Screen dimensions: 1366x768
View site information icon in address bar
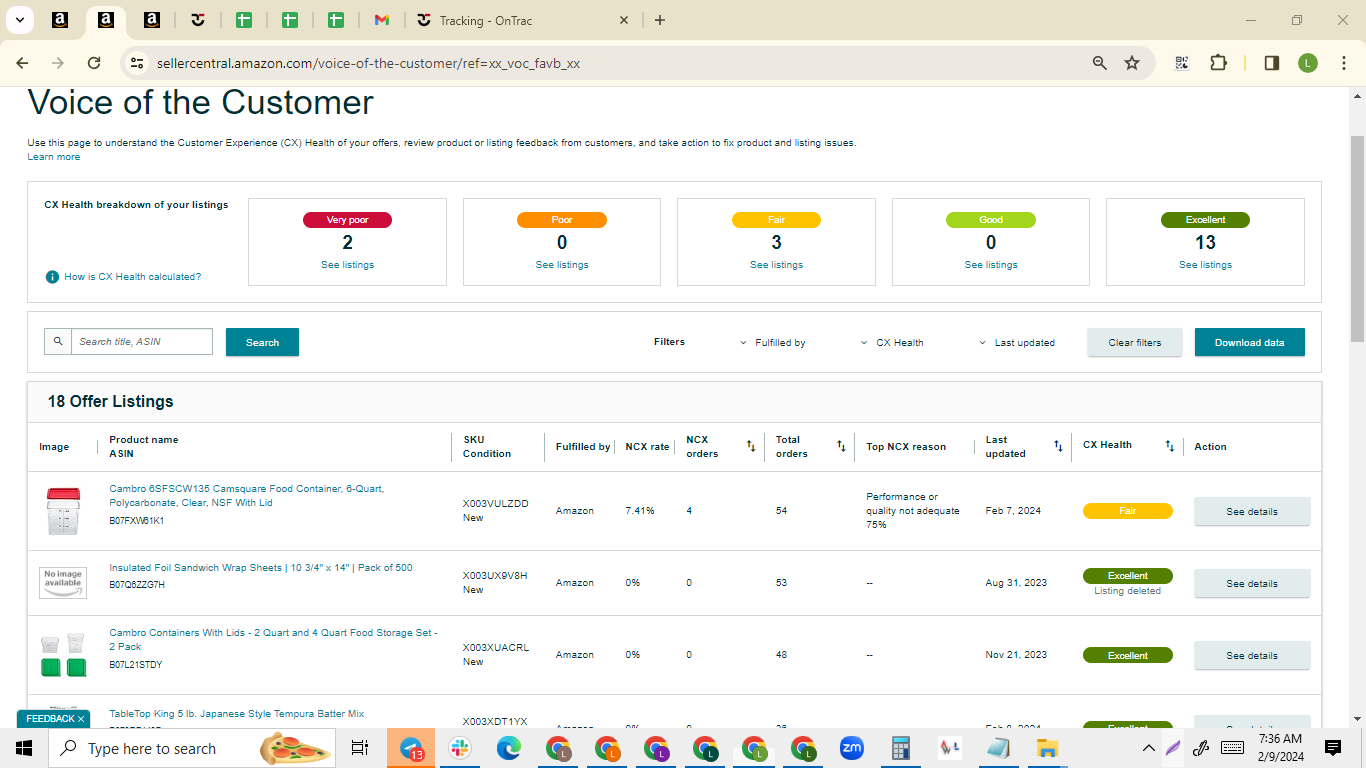pos(137,63)
